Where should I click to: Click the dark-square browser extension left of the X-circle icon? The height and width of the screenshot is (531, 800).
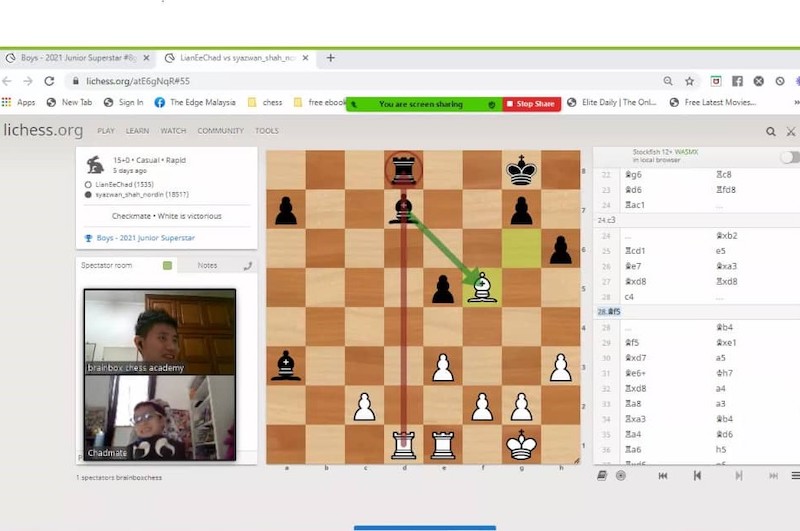[x=737, y=81]
